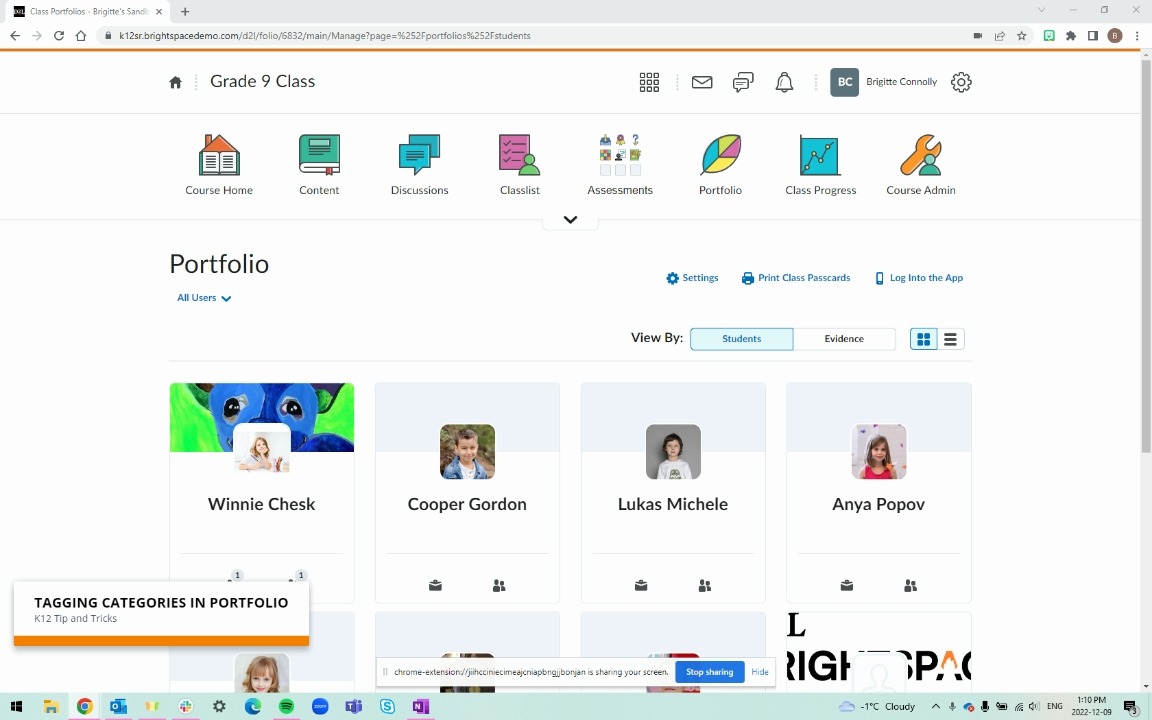Image resolution: width=1152 pixels, height=720 pixels.
Task: Open a new browser tab
Action: (x=185, y=12)
